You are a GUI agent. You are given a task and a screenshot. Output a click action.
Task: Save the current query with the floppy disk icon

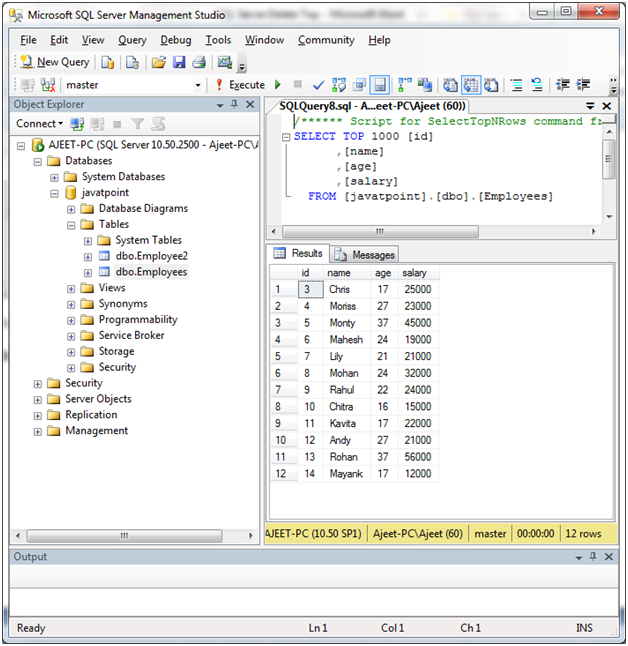[179, 62]
